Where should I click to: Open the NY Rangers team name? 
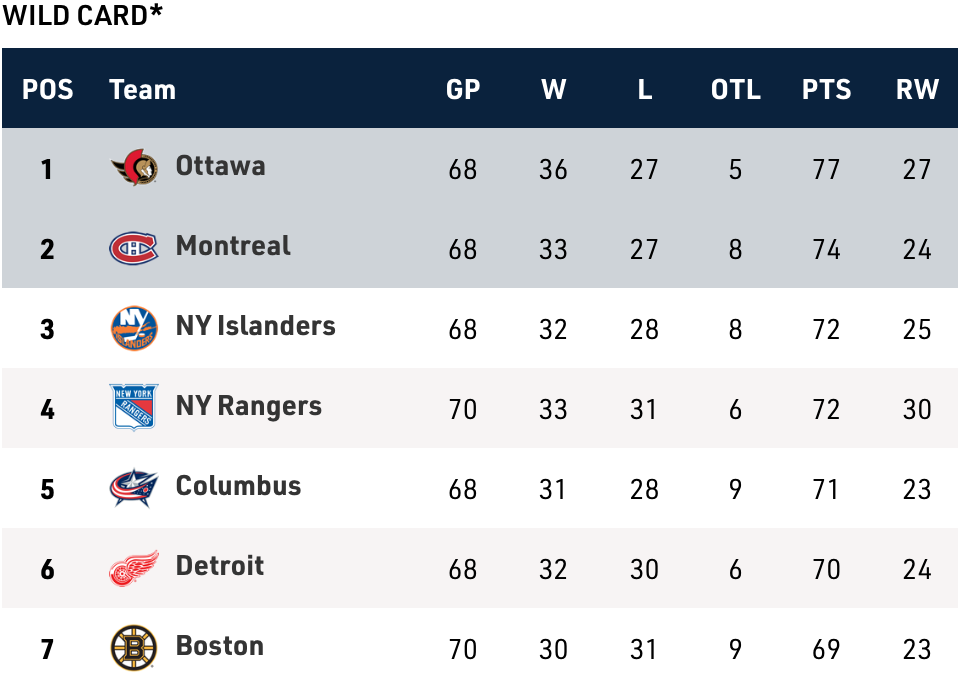tap(248, 405)
